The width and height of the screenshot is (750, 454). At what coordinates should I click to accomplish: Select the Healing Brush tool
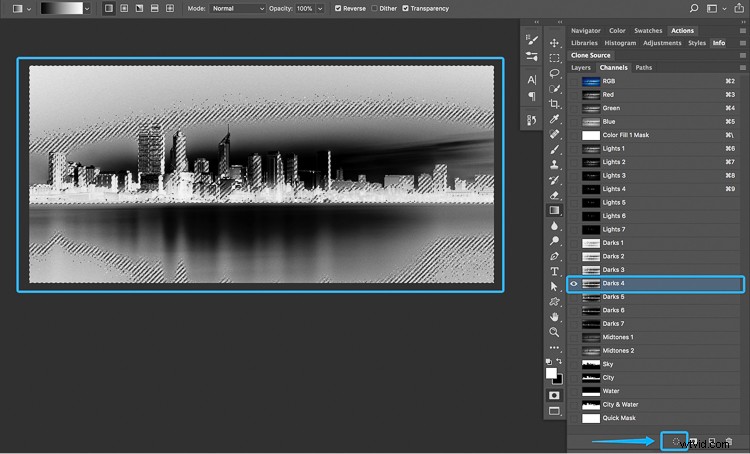click(x=554, y=134)
